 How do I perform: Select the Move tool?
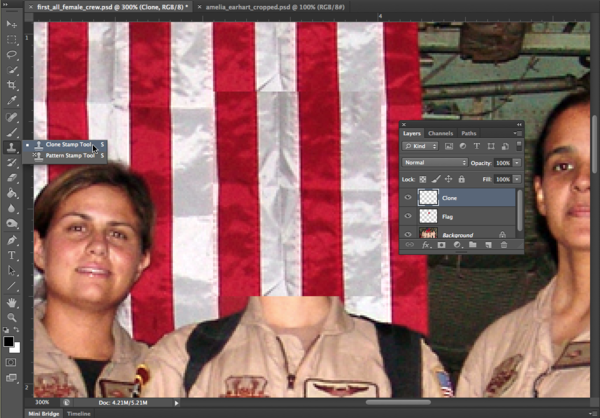coord(12,24)
